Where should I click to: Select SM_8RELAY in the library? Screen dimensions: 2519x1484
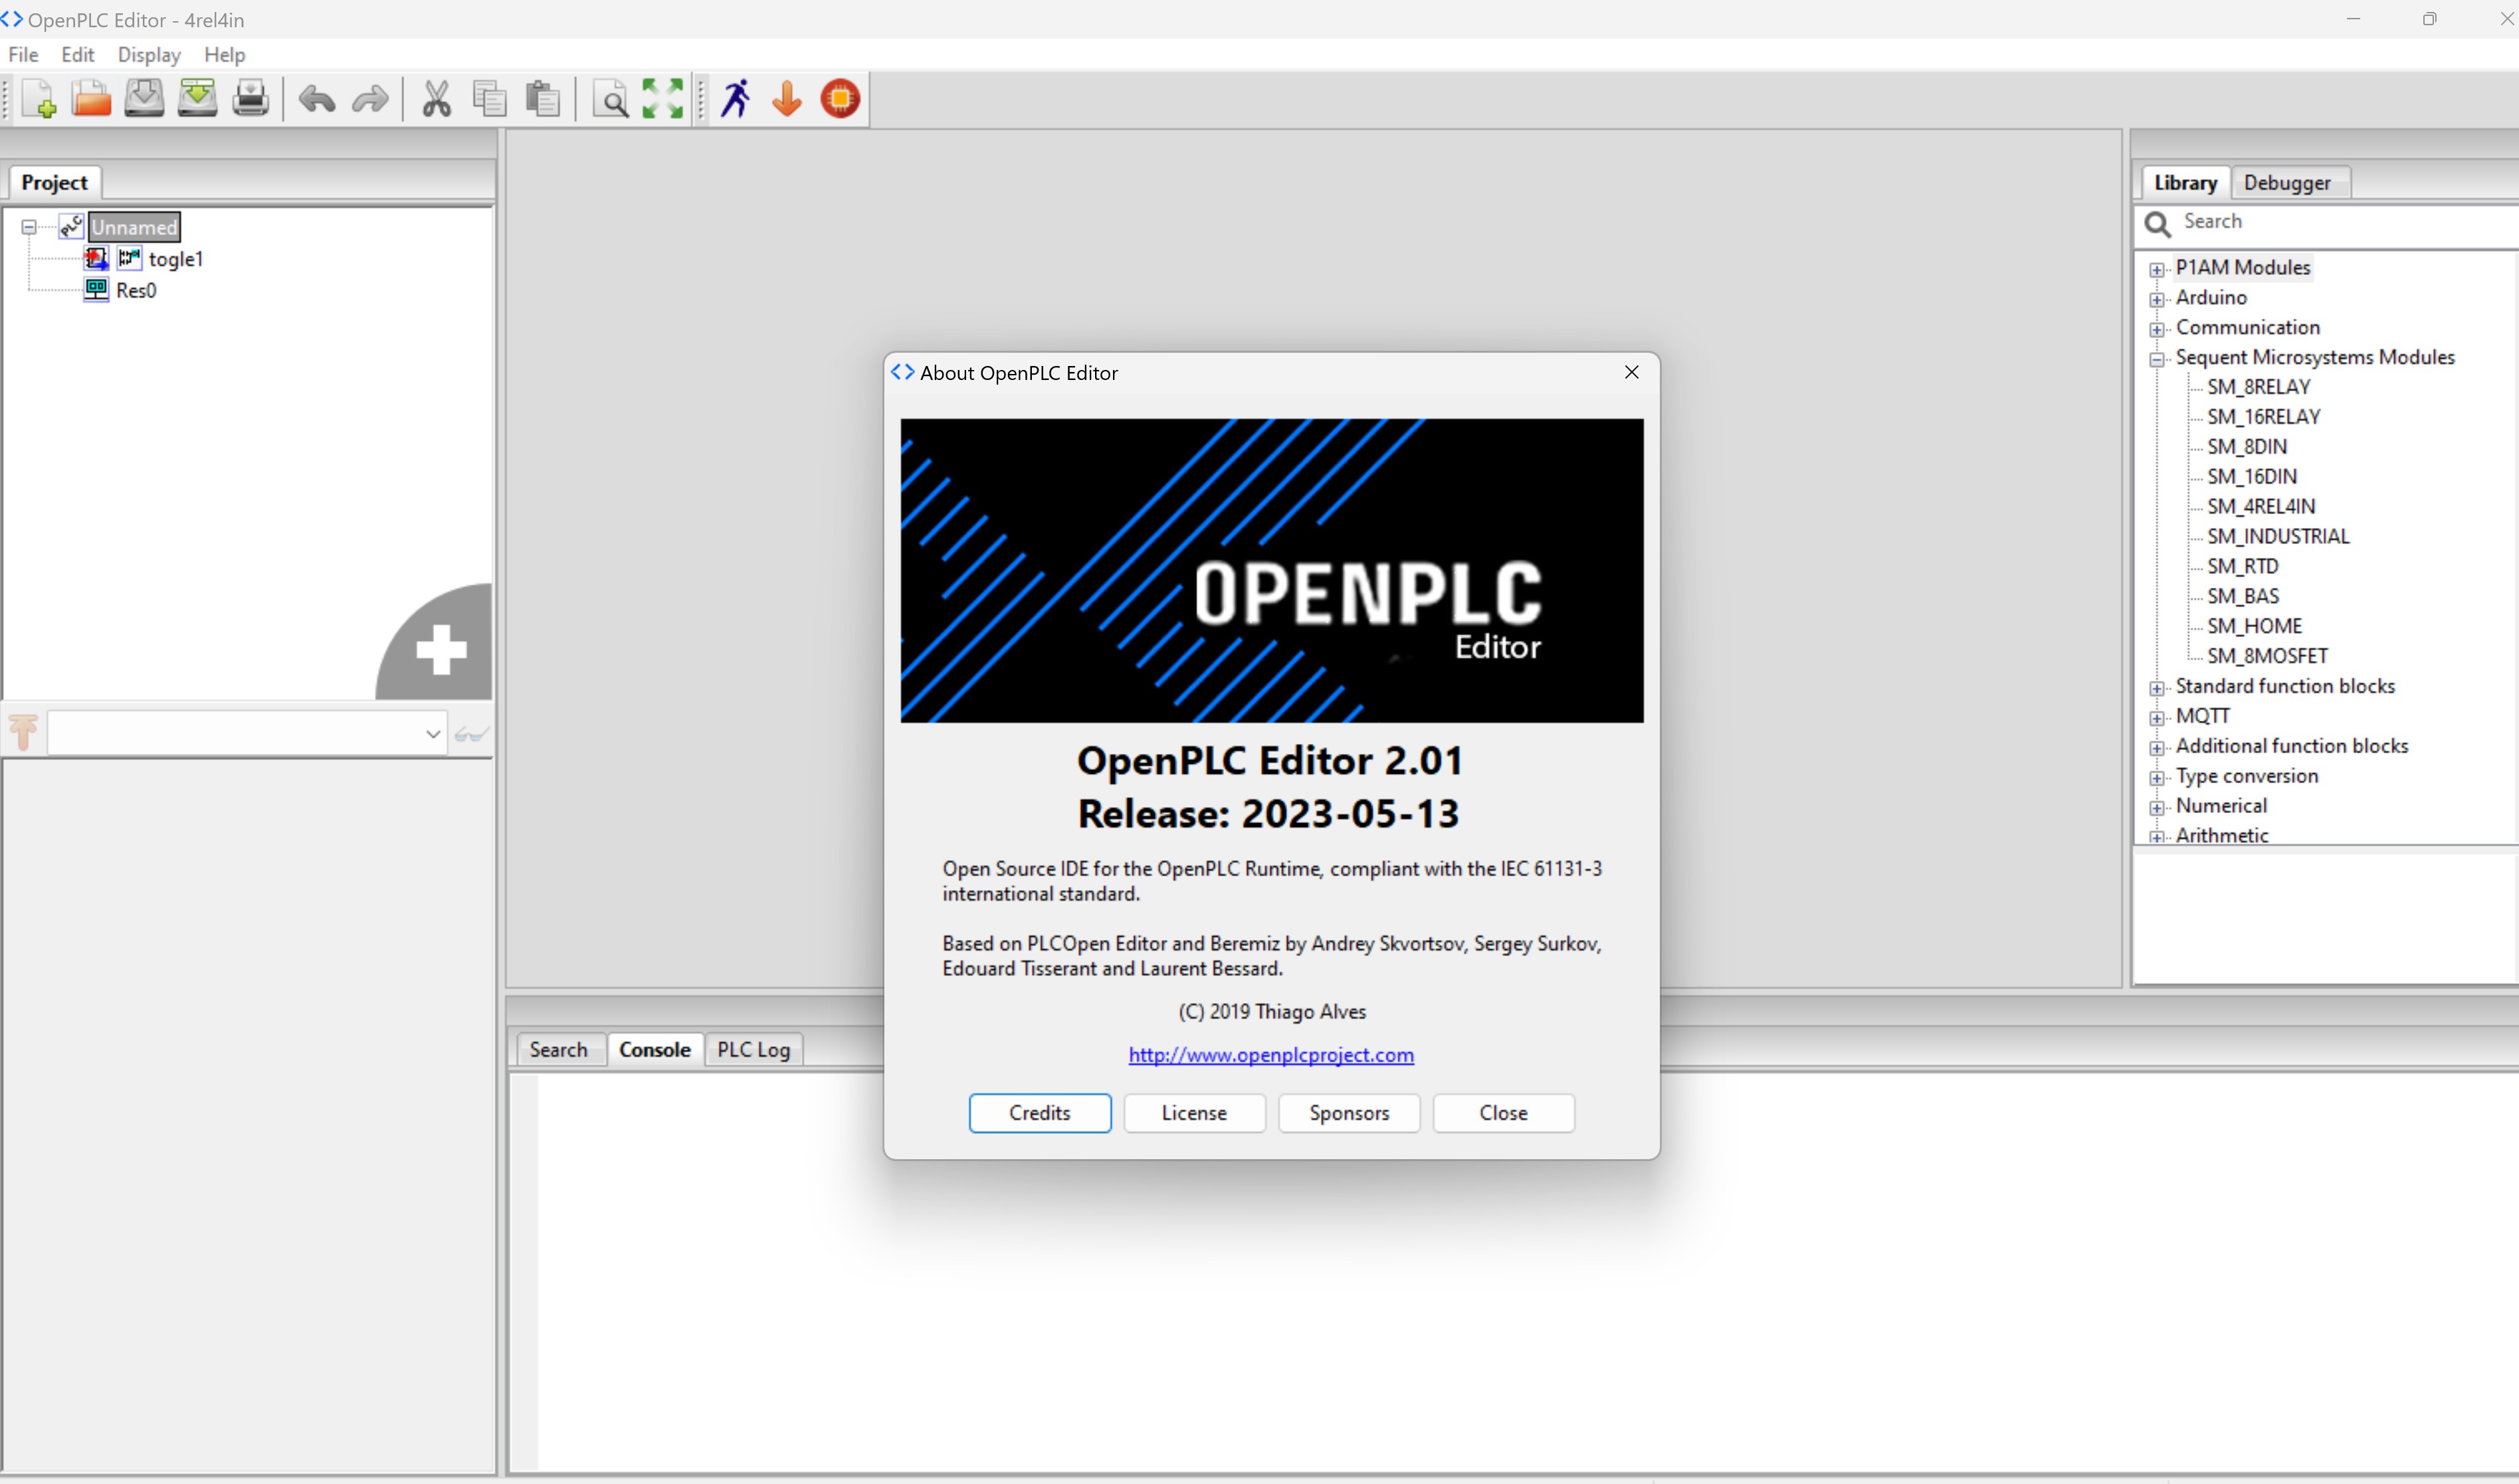point(2258,387)
